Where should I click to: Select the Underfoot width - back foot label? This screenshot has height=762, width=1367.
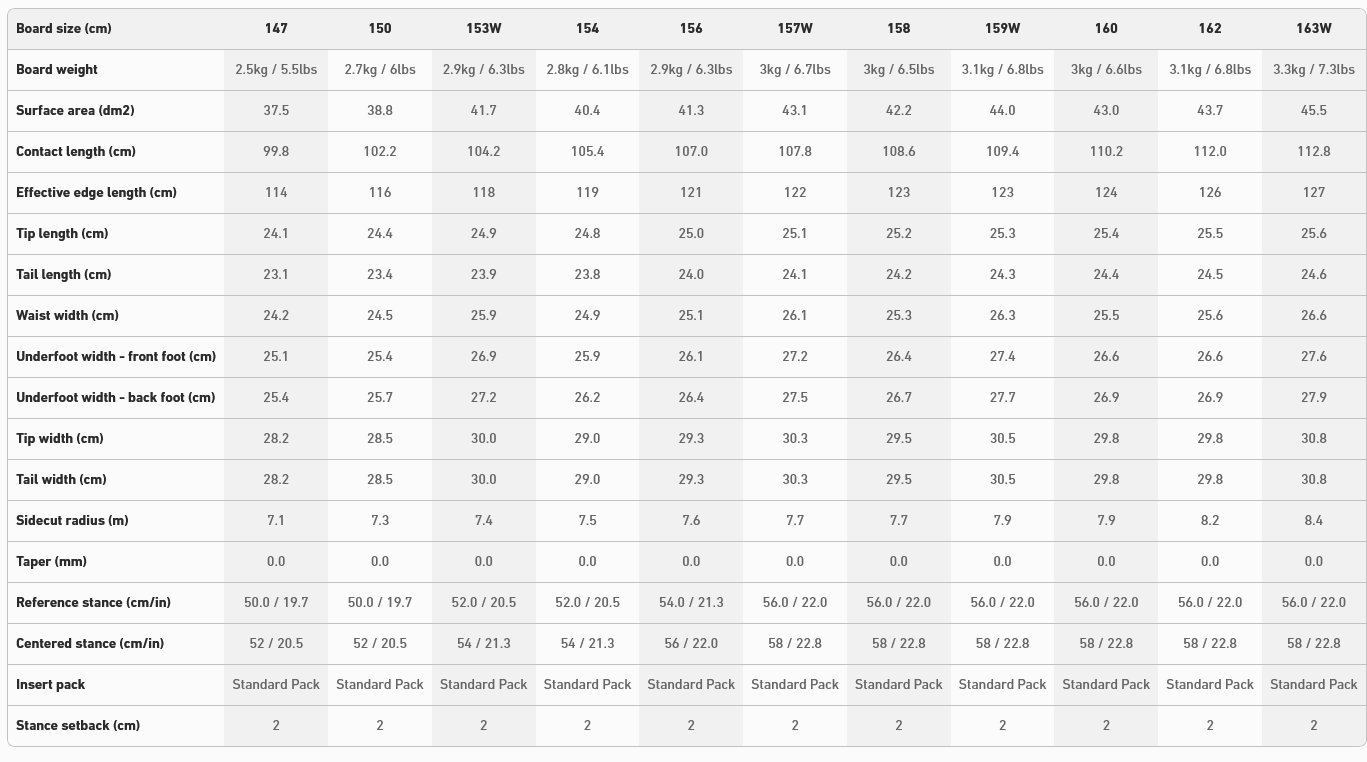(x=115, y=397)
